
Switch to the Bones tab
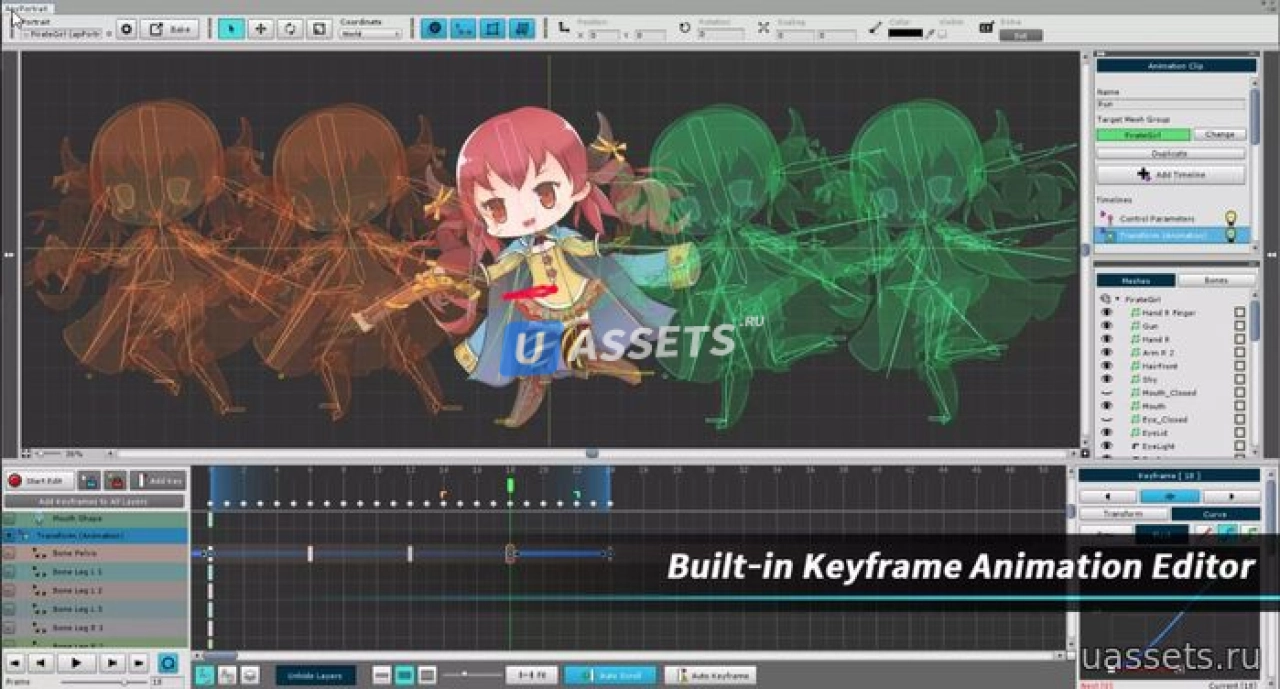pyautogui.click(x=1215, y=281)
